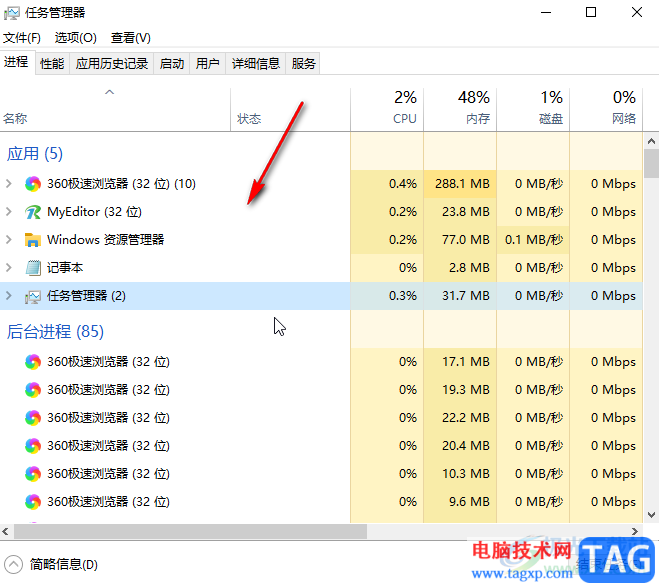Viewport: 659px width, 585px height.
Task: Click the 0.4% CPU cell
Action: 387,184
